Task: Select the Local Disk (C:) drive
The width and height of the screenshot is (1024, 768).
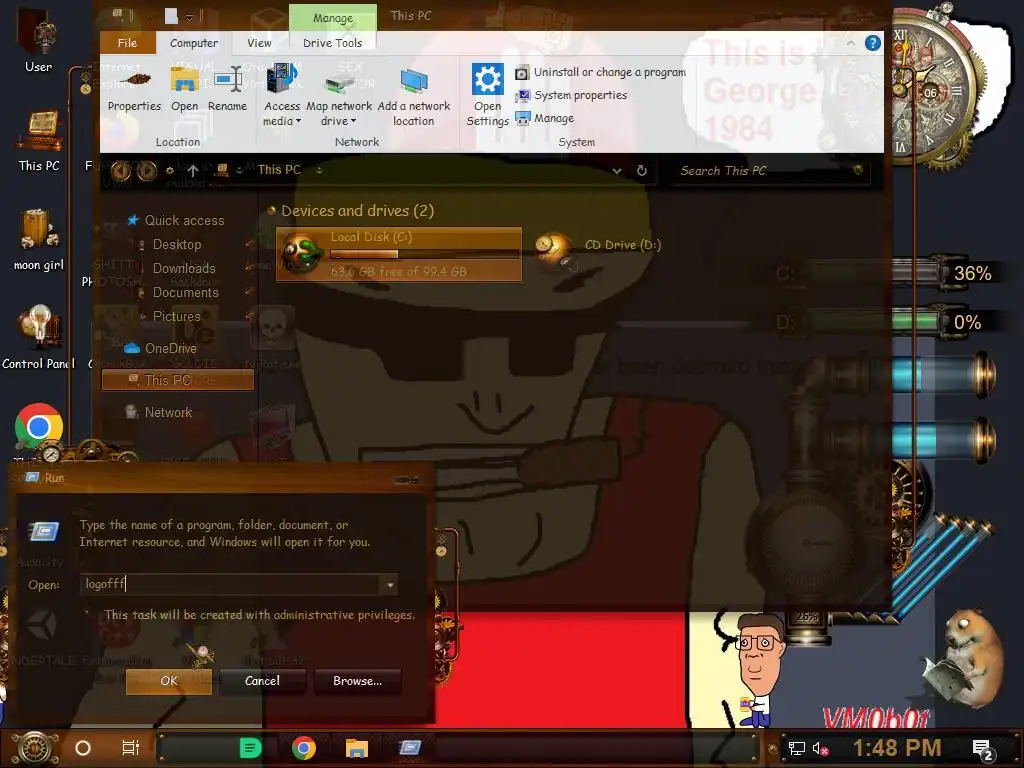Action: pos(399,254)
